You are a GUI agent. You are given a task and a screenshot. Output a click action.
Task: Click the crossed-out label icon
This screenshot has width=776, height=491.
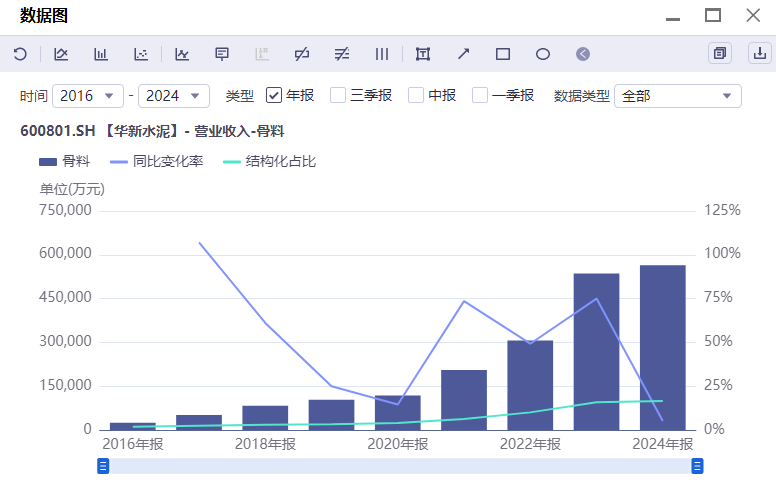(302, 54)
